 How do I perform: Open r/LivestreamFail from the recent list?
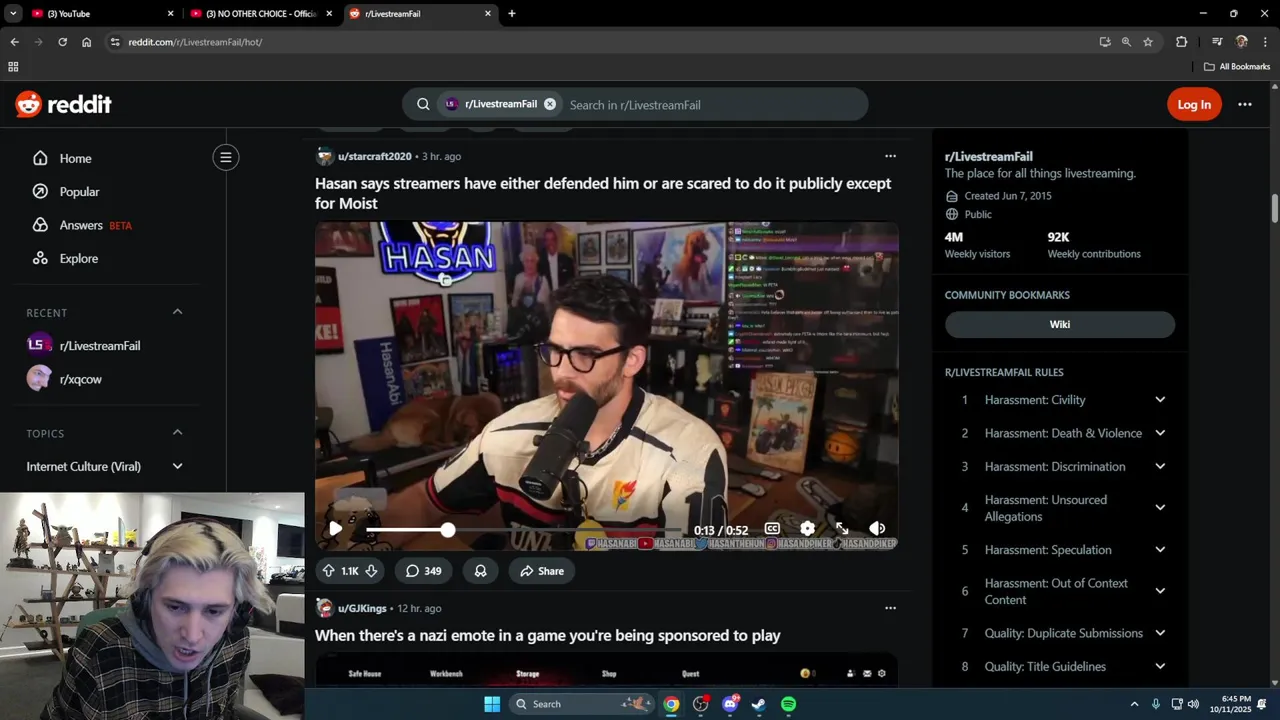tap(99, 345)
